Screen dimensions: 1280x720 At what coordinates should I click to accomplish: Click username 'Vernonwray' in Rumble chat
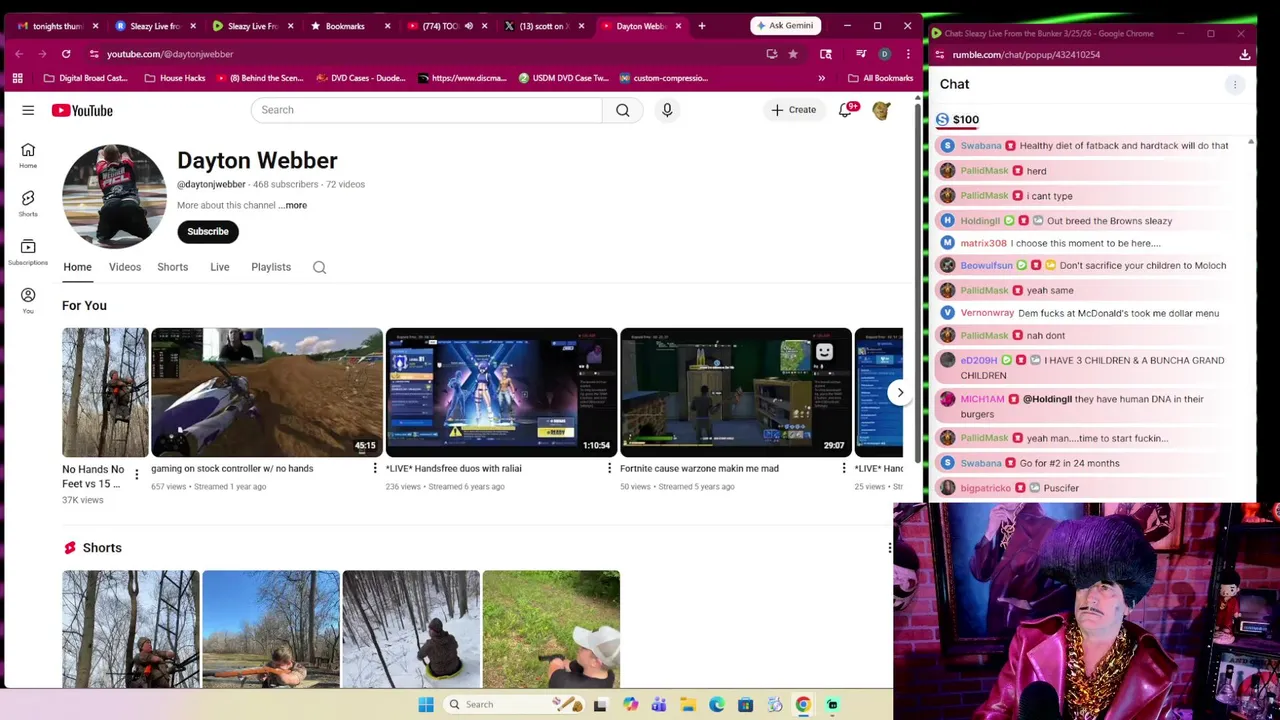point(987,313)
